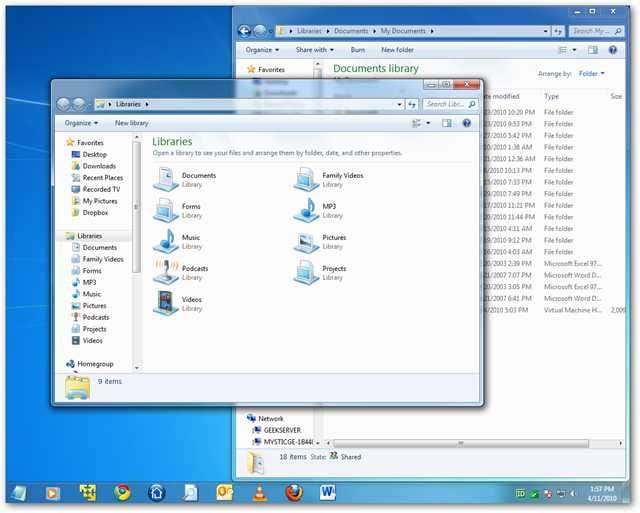The image size is (640, 513).
Task: Open the Share with dropdown menu
Action: (x=315, y=50)
